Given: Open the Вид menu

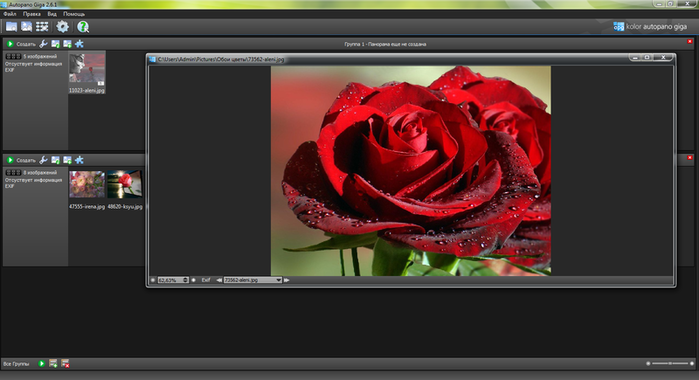Looking at the screenshot, I should pyautogui.click(x=52, y=14).
